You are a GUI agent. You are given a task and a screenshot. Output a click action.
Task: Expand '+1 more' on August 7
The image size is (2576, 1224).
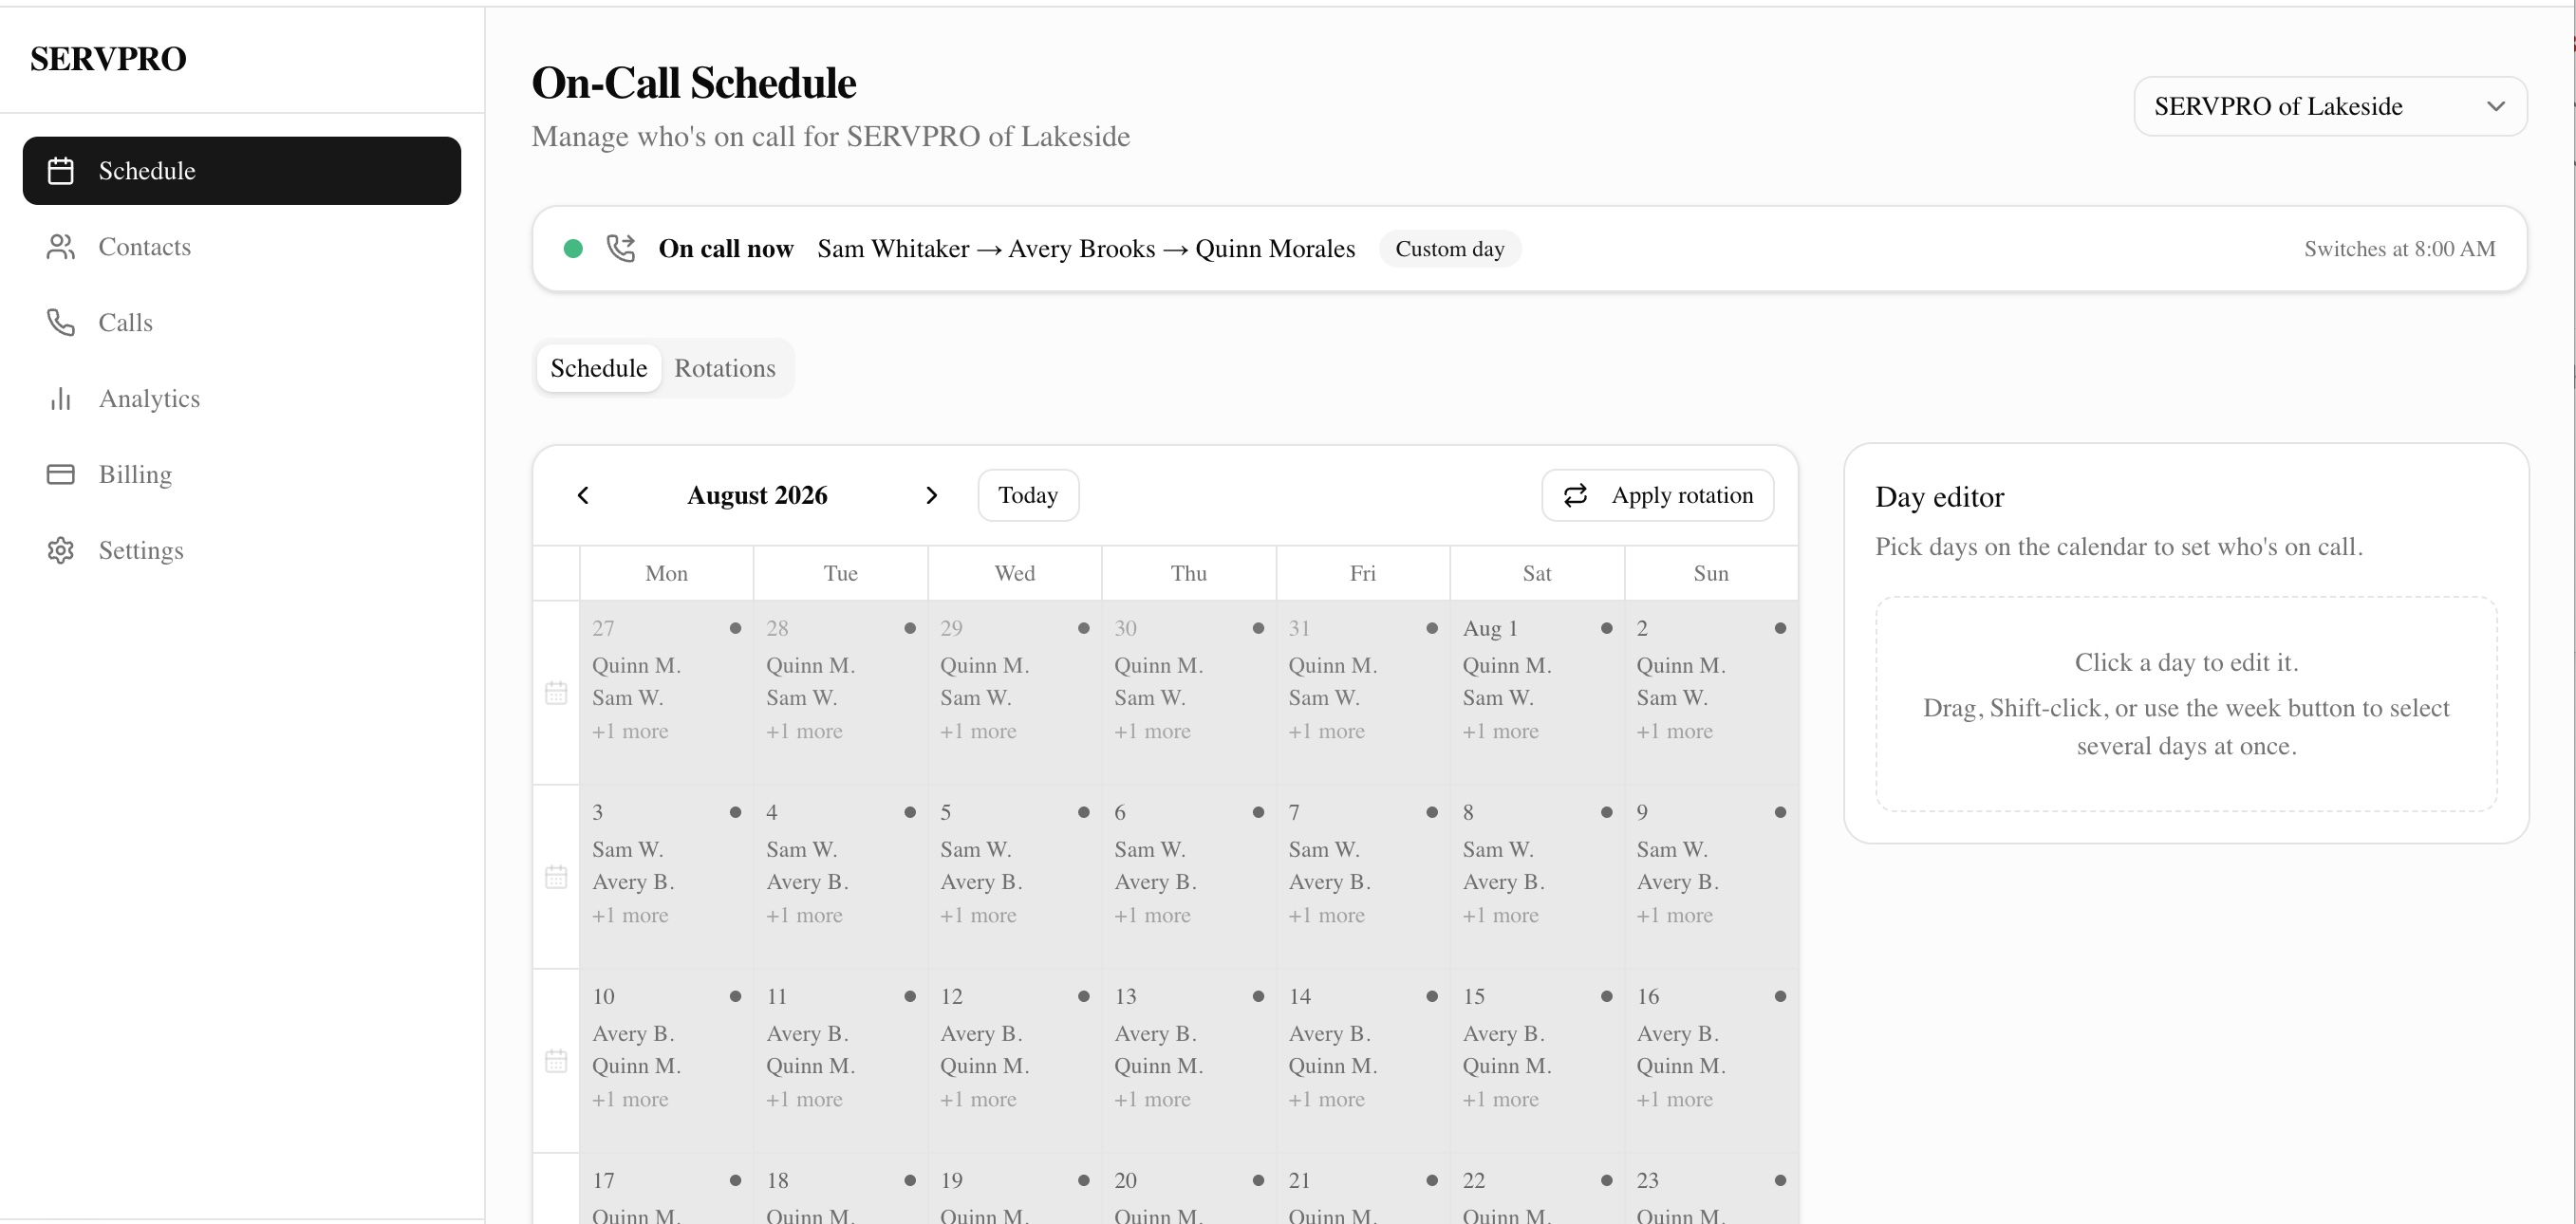tap(1326, 915)
